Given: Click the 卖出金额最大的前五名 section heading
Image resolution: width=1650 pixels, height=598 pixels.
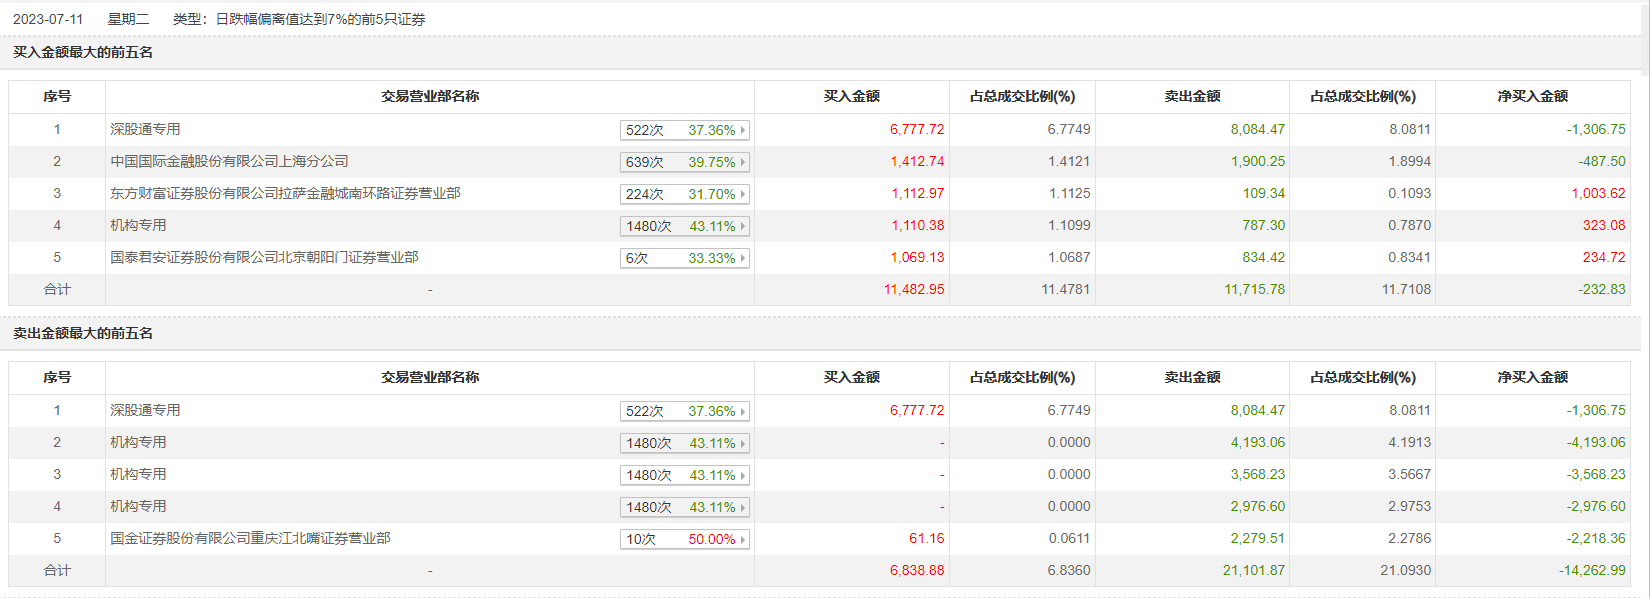Looking at the screenshot, I should coord(83,333).
